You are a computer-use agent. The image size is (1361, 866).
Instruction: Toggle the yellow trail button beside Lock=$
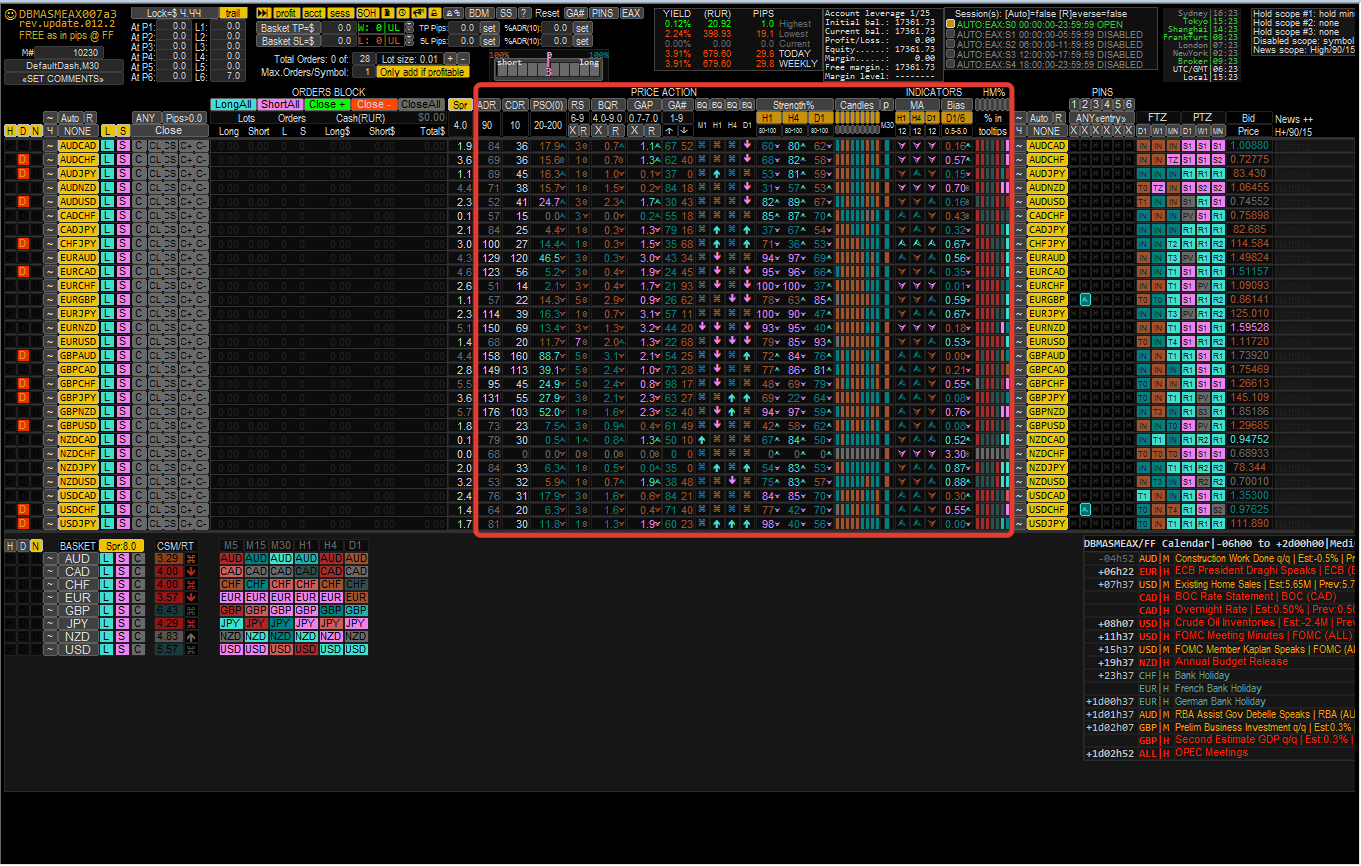[x=233, y=13]
